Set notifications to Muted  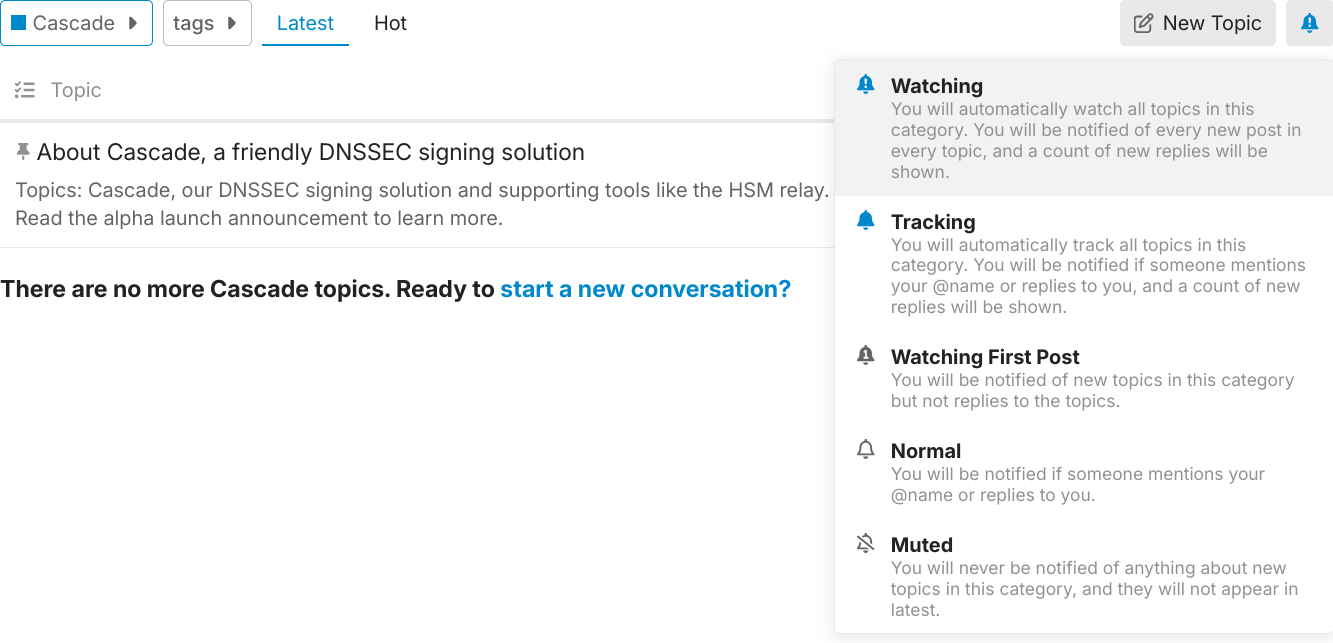(x=1085, y=576)
